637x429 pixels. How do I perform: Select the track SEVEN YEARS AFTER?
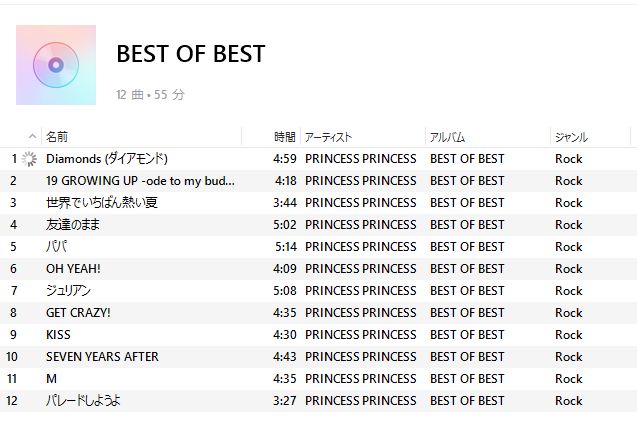point(102,357)
